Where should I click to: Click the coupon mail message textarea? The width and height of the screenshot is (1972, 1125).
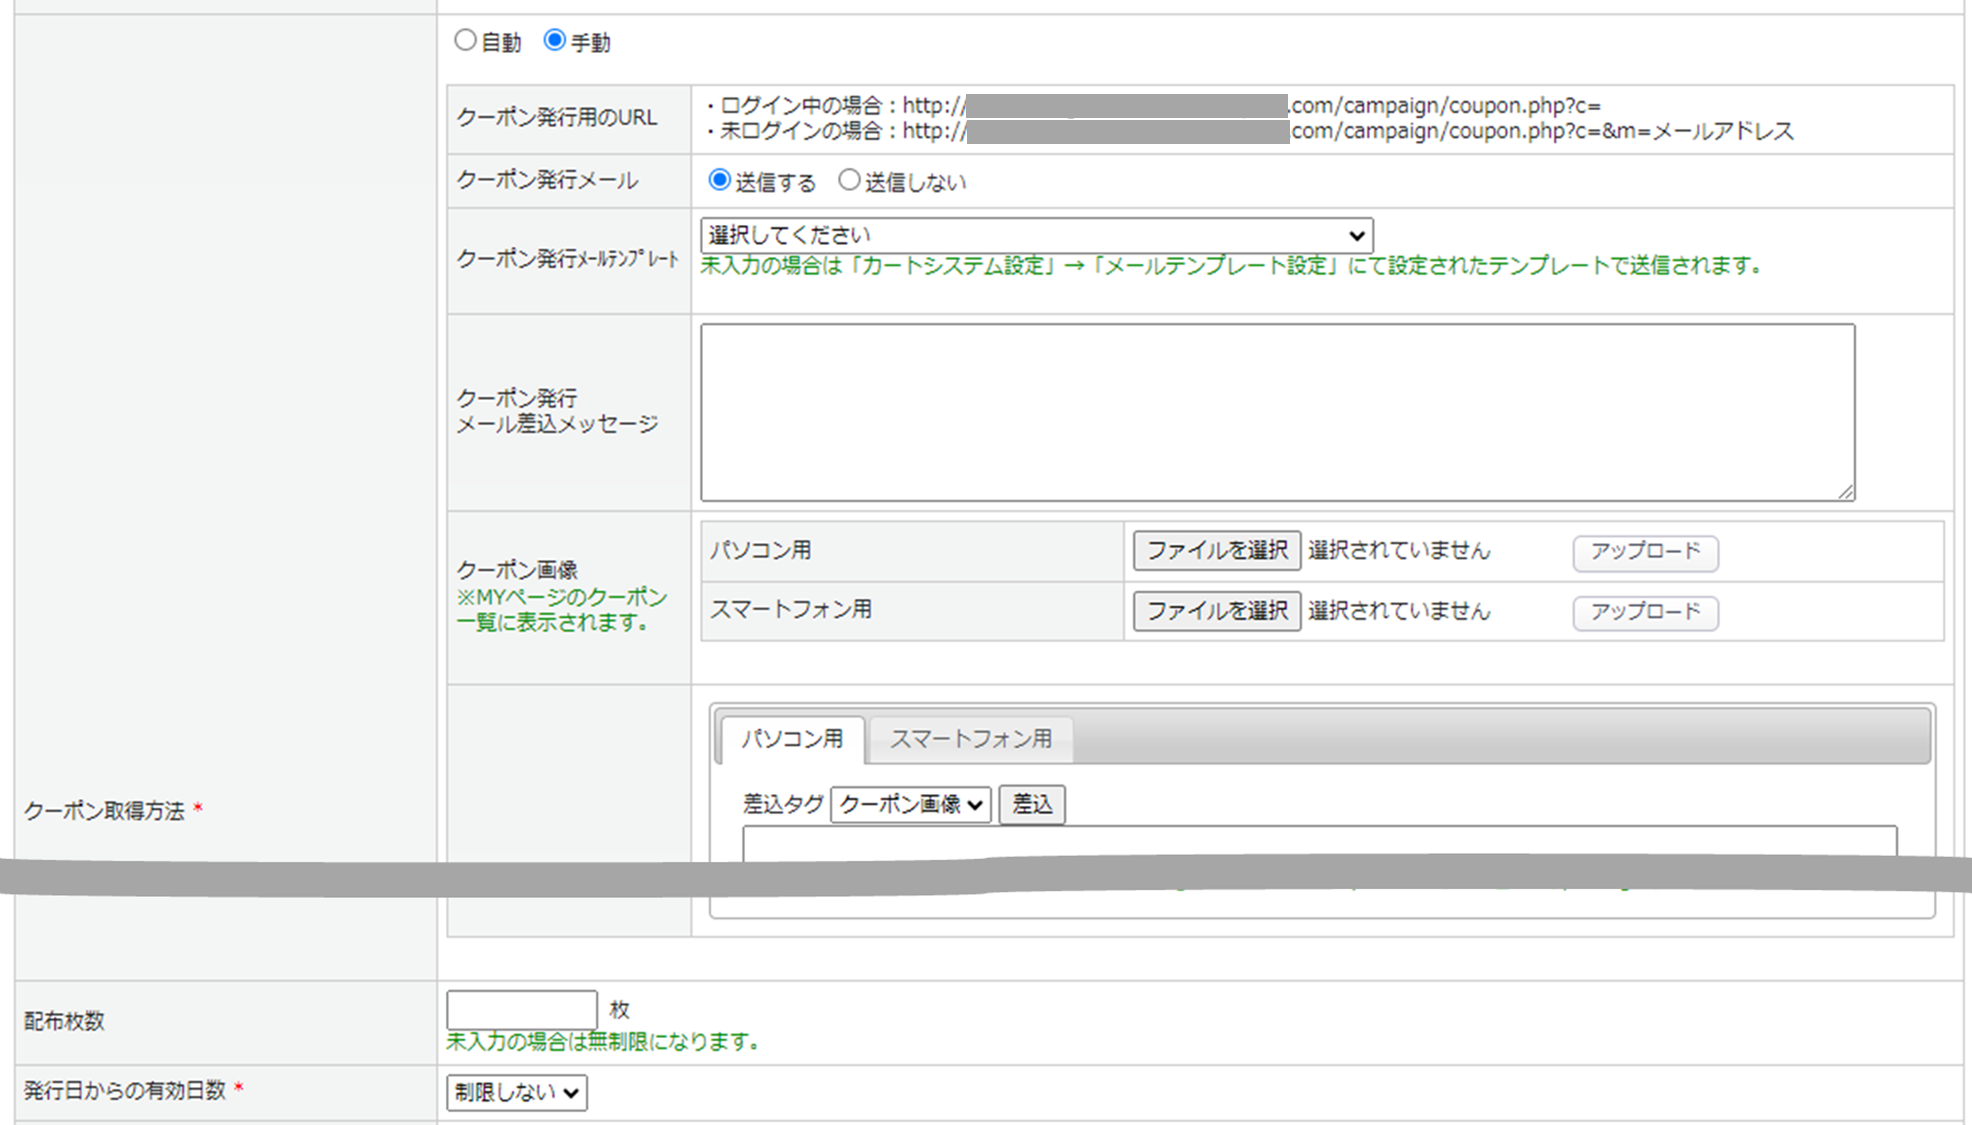coord(1277,412)
